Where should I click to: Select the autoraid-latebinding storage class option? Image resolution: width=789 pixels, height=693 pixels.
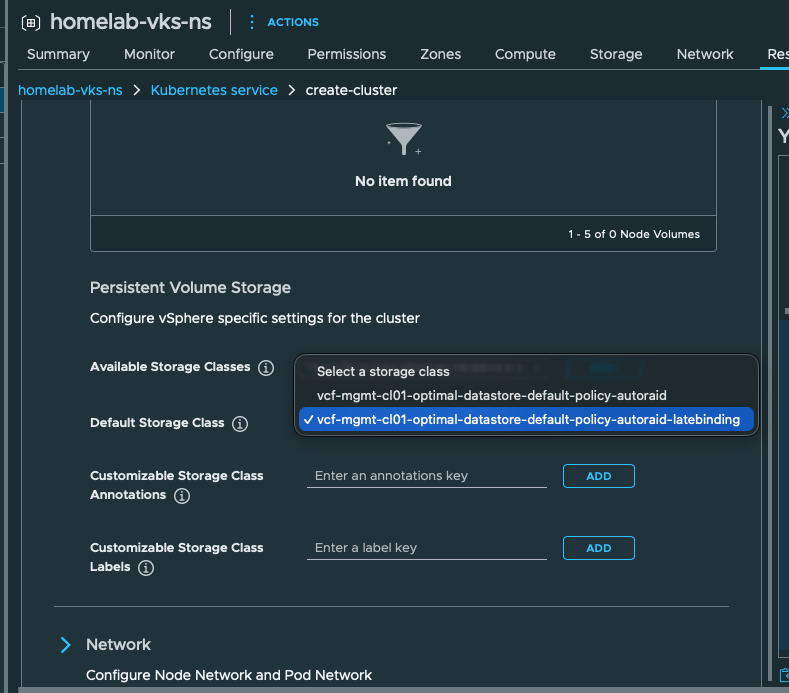click(526, 419)
